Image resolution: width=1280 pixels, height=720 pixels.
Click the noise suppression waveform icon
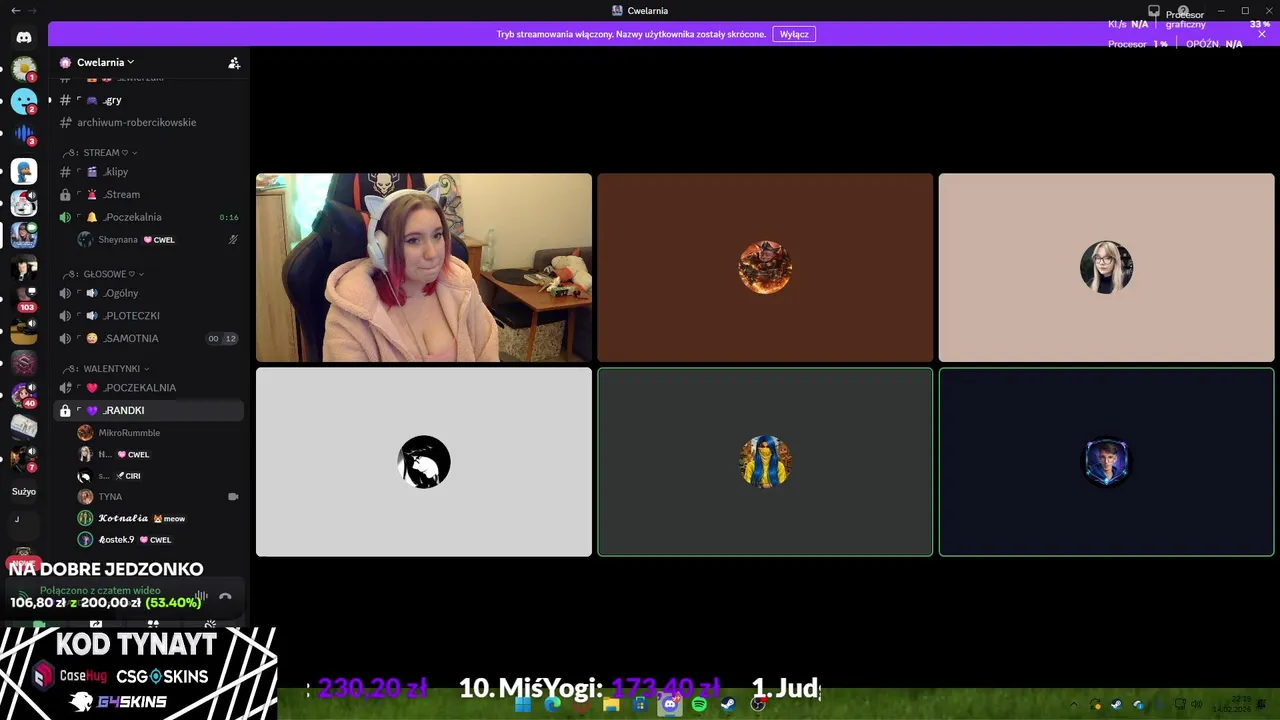tap(201, 597)
